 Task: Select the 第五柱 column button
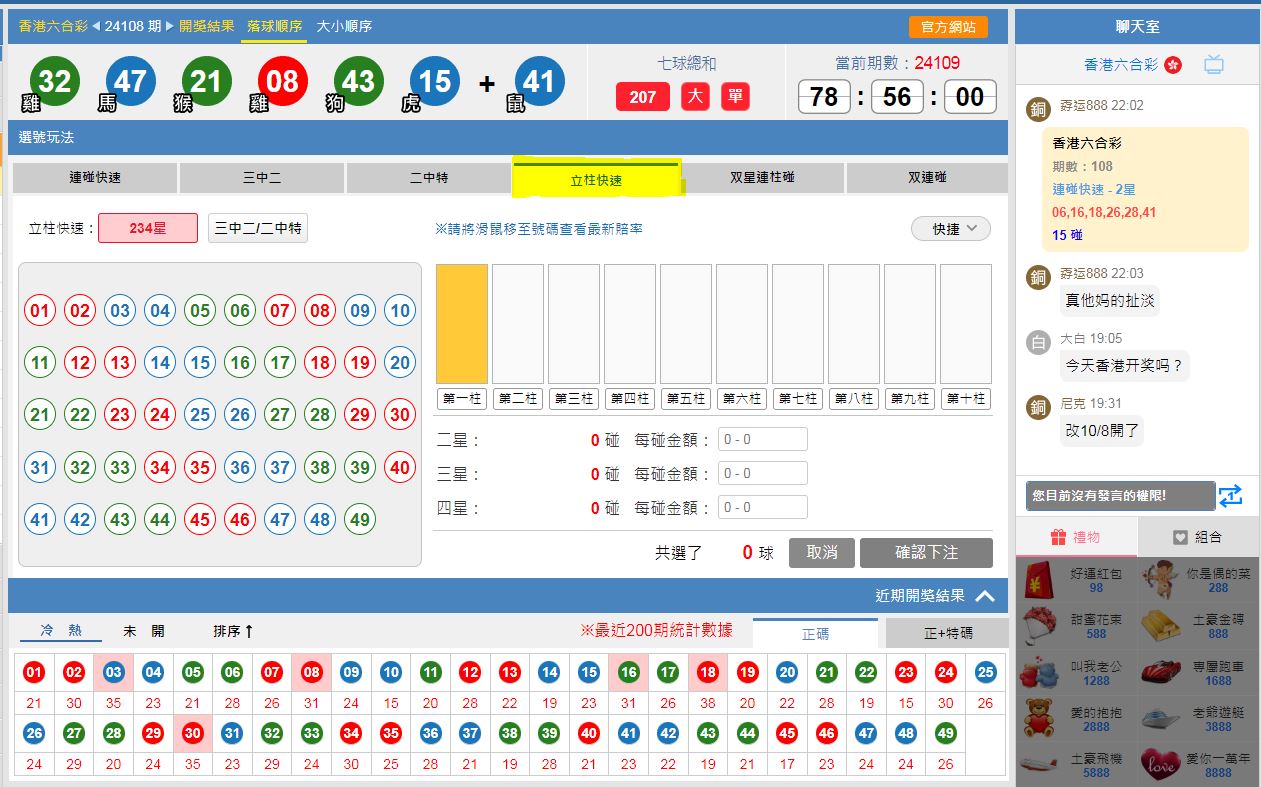click(x=686, y=399)
